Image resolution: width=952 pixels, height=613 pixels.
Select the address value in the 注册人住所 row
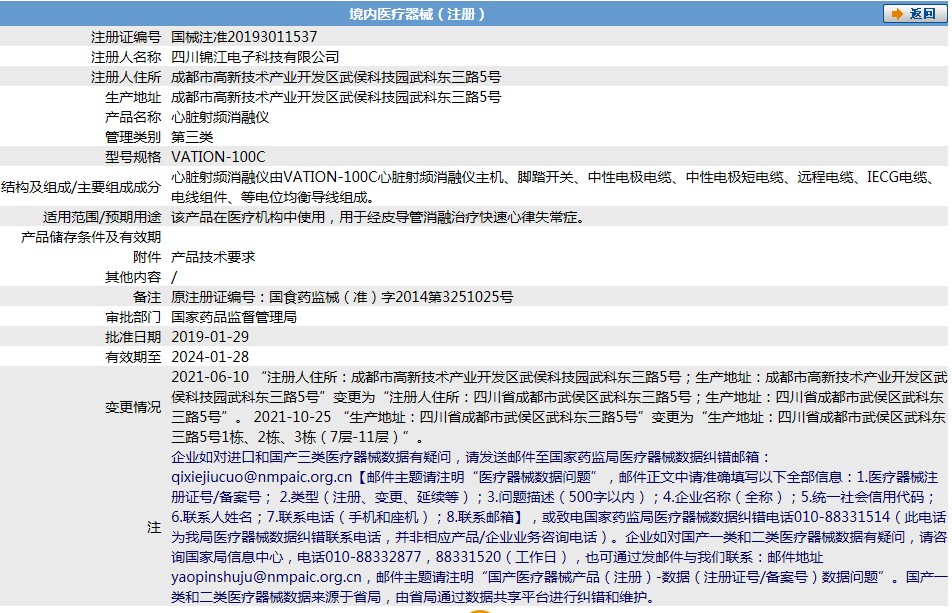tap(336, 77)
